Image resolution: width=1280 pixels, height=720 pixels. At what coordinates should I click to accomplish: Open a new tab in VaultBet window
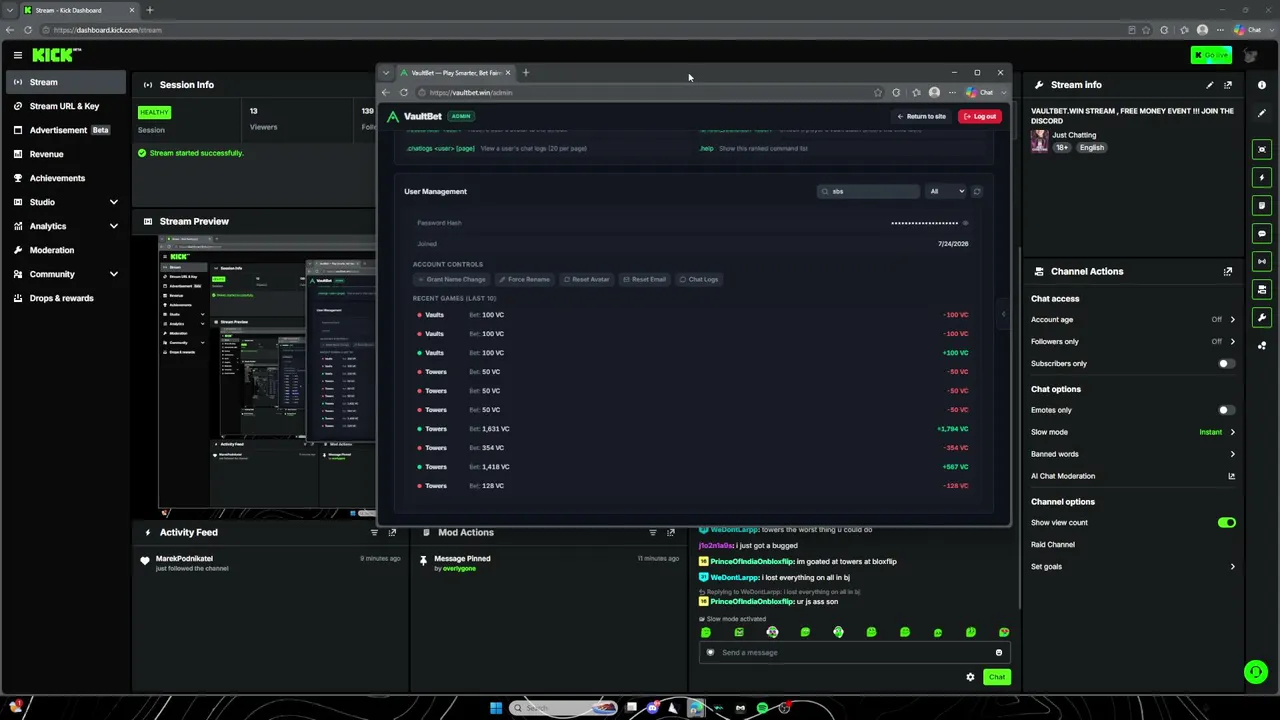525,72
